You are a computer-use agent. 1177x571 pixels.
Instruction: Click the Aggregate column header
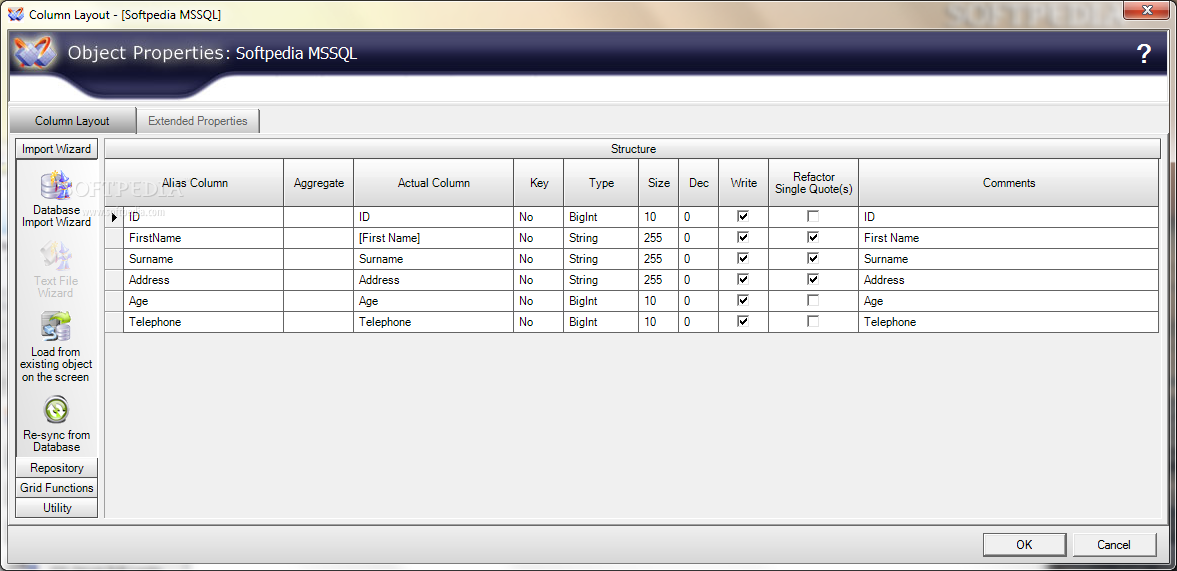point(318,182)
